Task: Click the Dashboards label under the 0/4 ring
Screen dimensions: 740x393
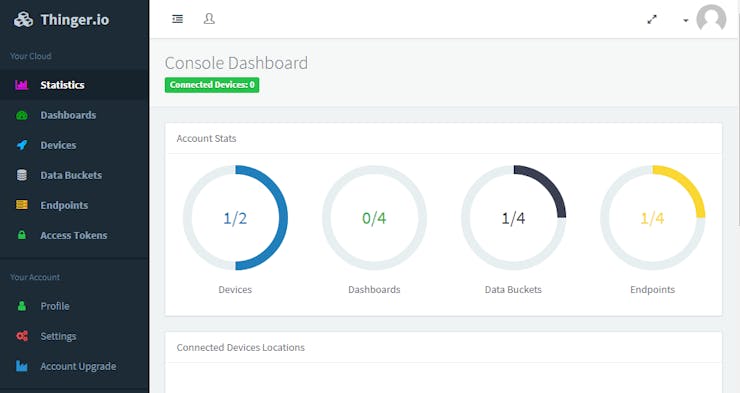Action: [x=374, y=290]
